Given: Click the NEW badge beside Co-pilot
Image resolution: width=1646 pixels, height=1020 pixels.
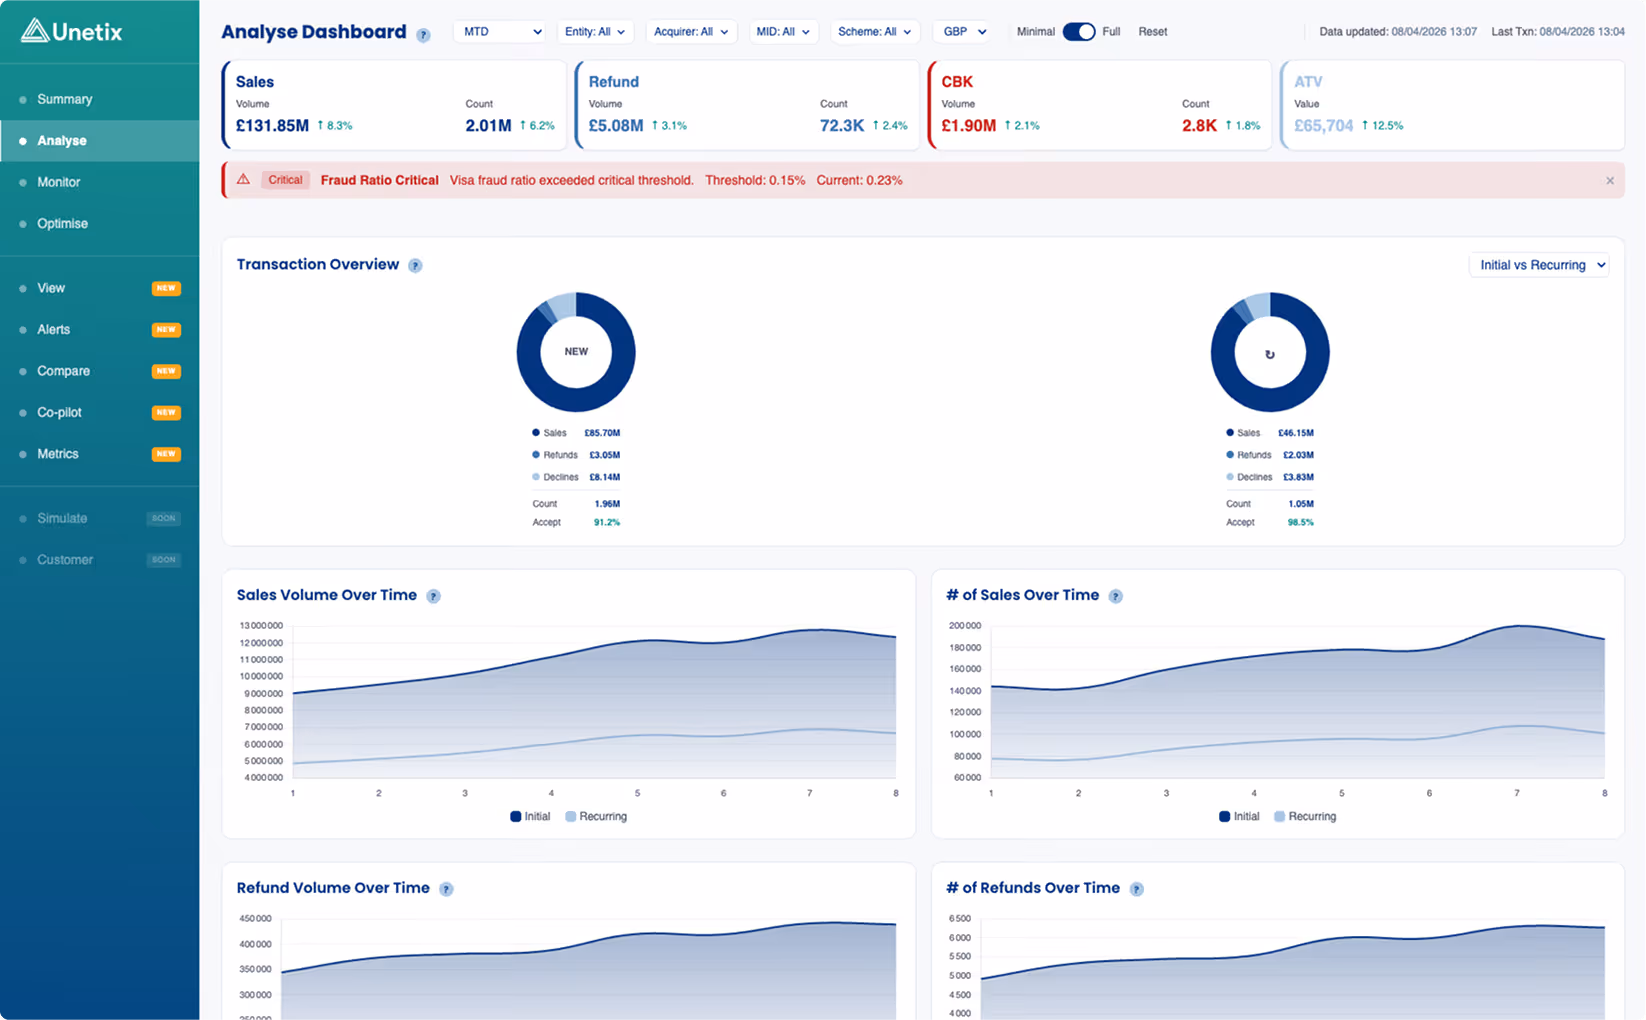Looking at the screenshot, I should [x=166, y=412].
